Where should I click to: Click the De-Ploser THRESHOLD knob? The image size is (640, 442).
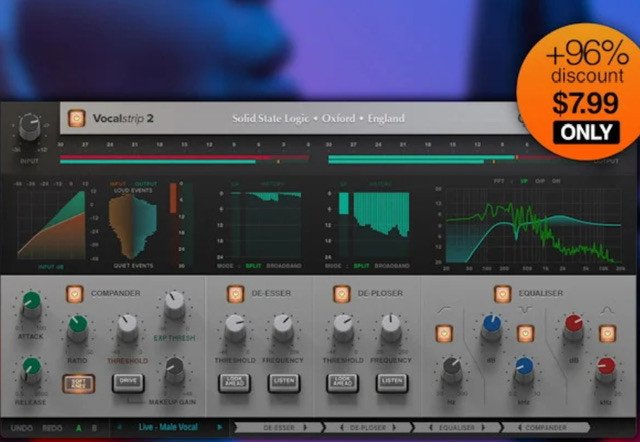pyautogui.click(x=343, y=328)
